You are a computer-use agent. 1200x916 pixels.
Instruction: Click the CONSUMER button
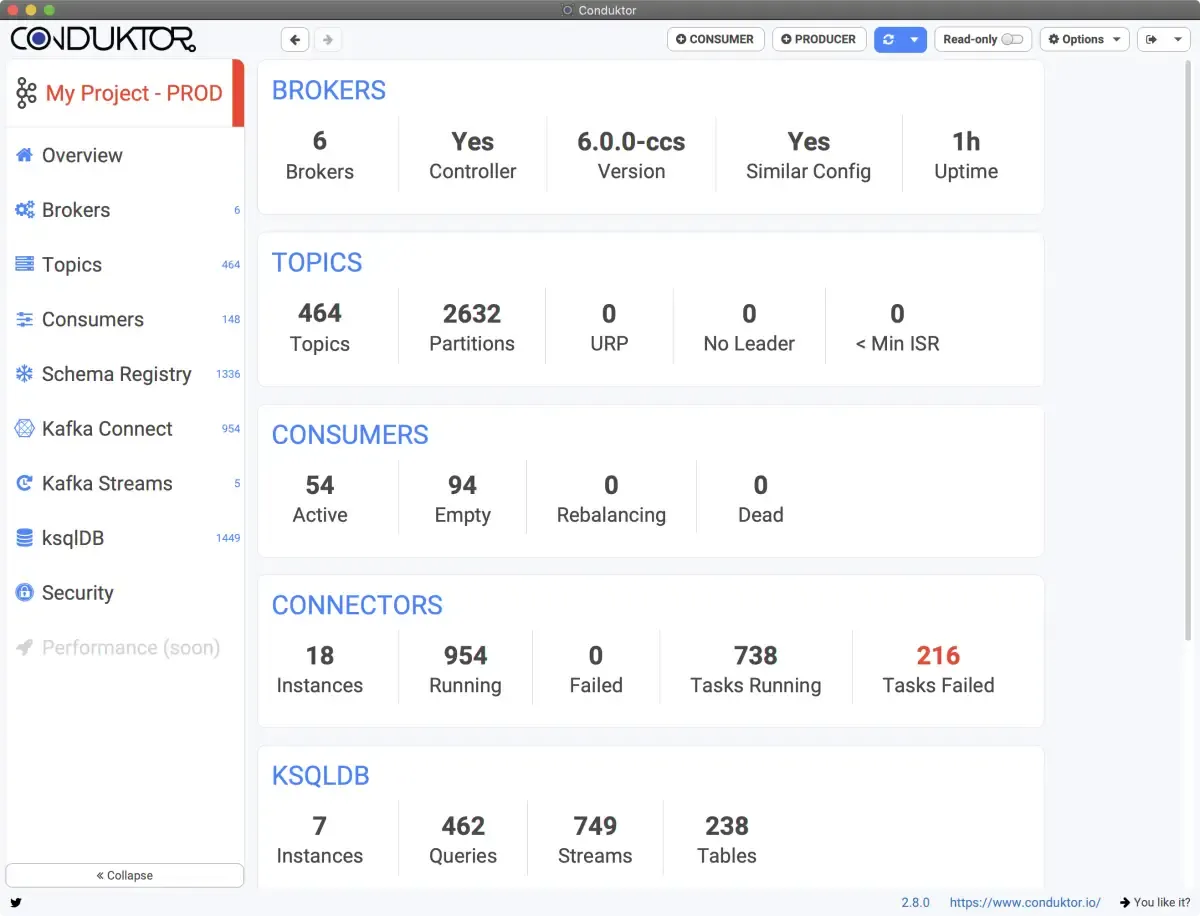716,40
